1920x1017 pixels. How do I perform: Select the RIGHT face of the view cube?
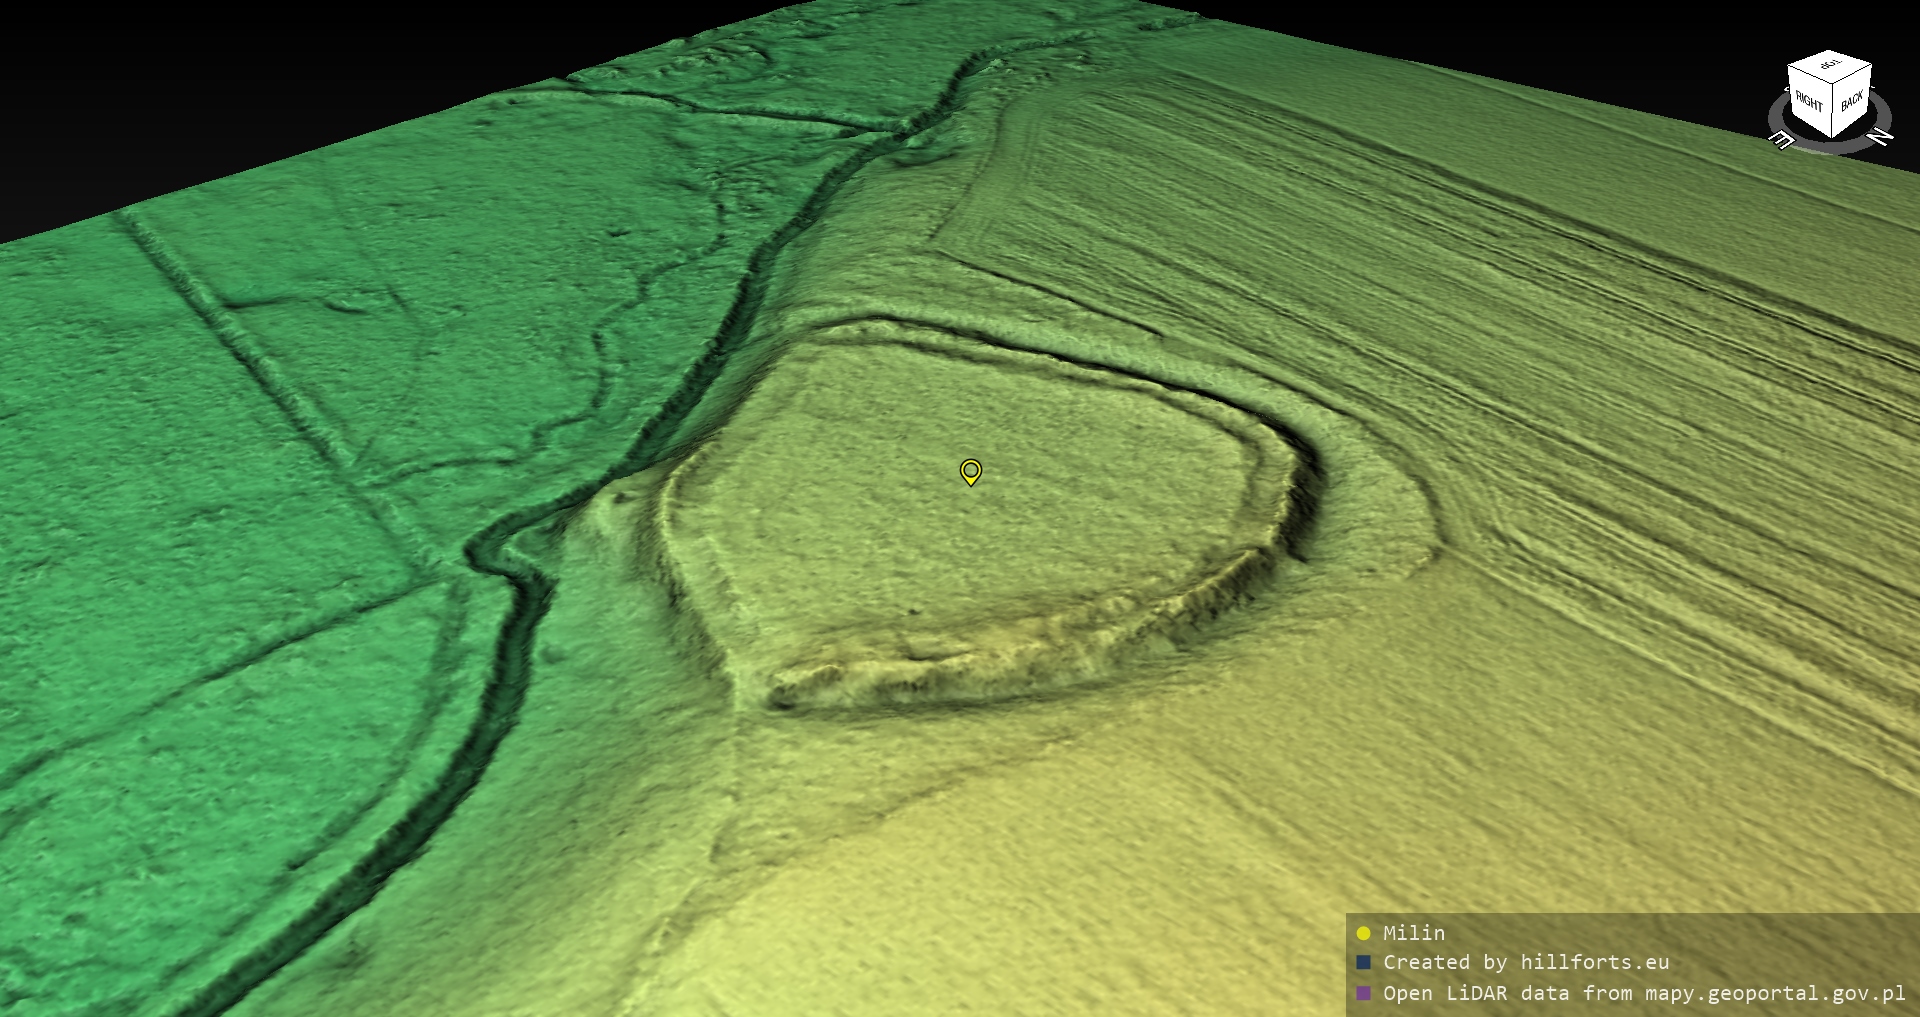point(1808,102)
